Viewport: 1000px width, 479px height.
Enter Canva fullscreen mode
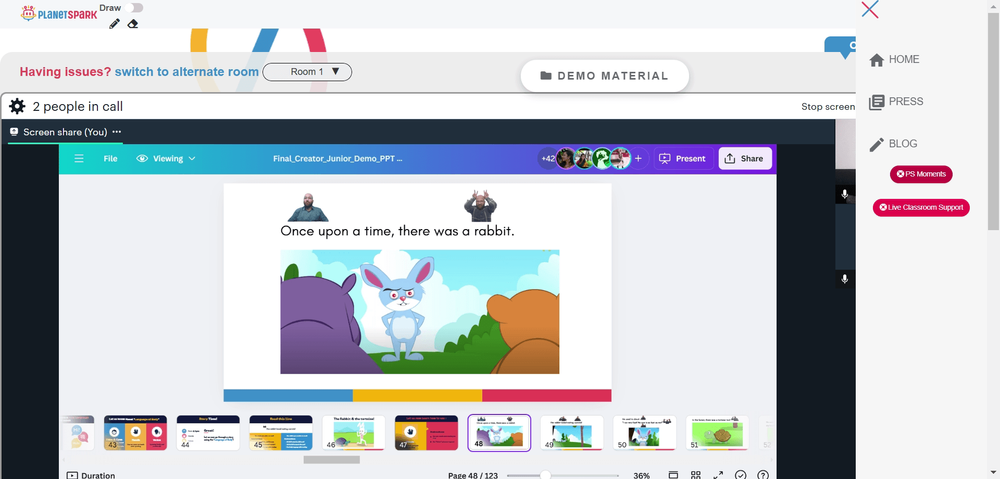click(x=718, y=475)
